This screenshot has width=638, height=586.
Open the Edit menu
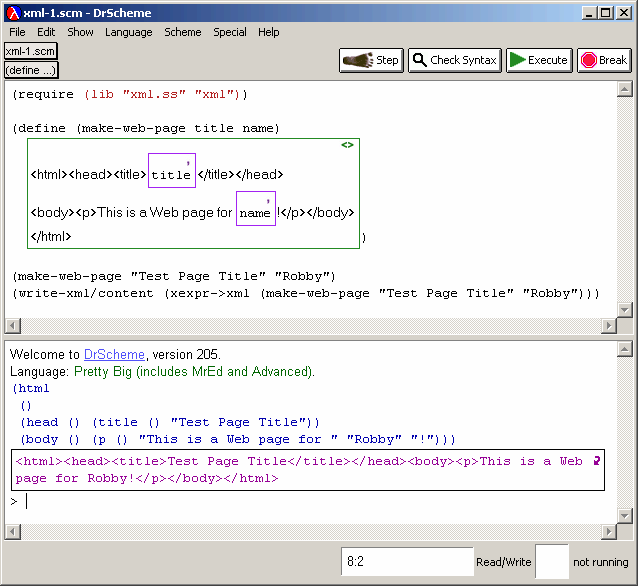coord(46,32)
